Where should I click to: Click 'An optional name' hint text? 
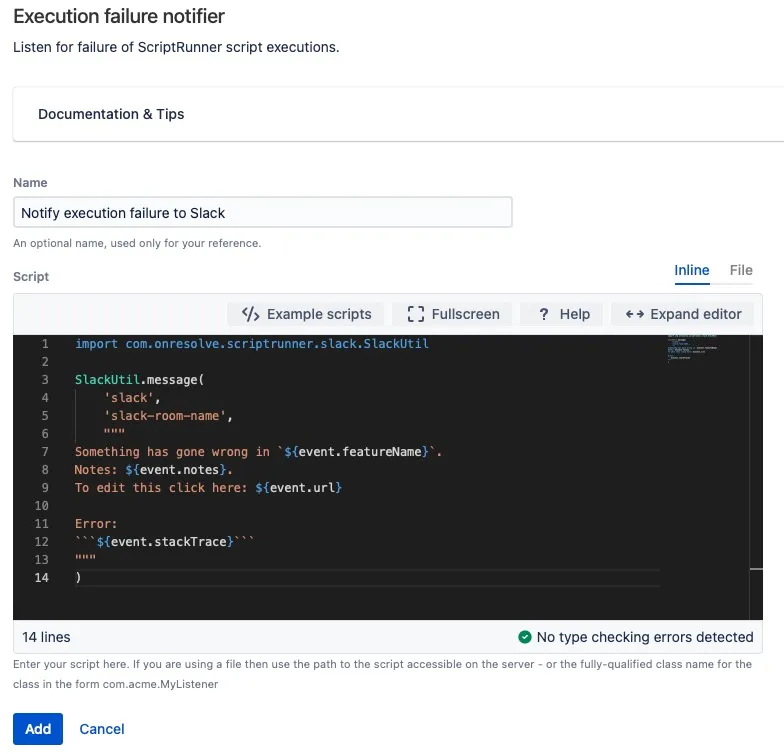click(x=137, y=243)
